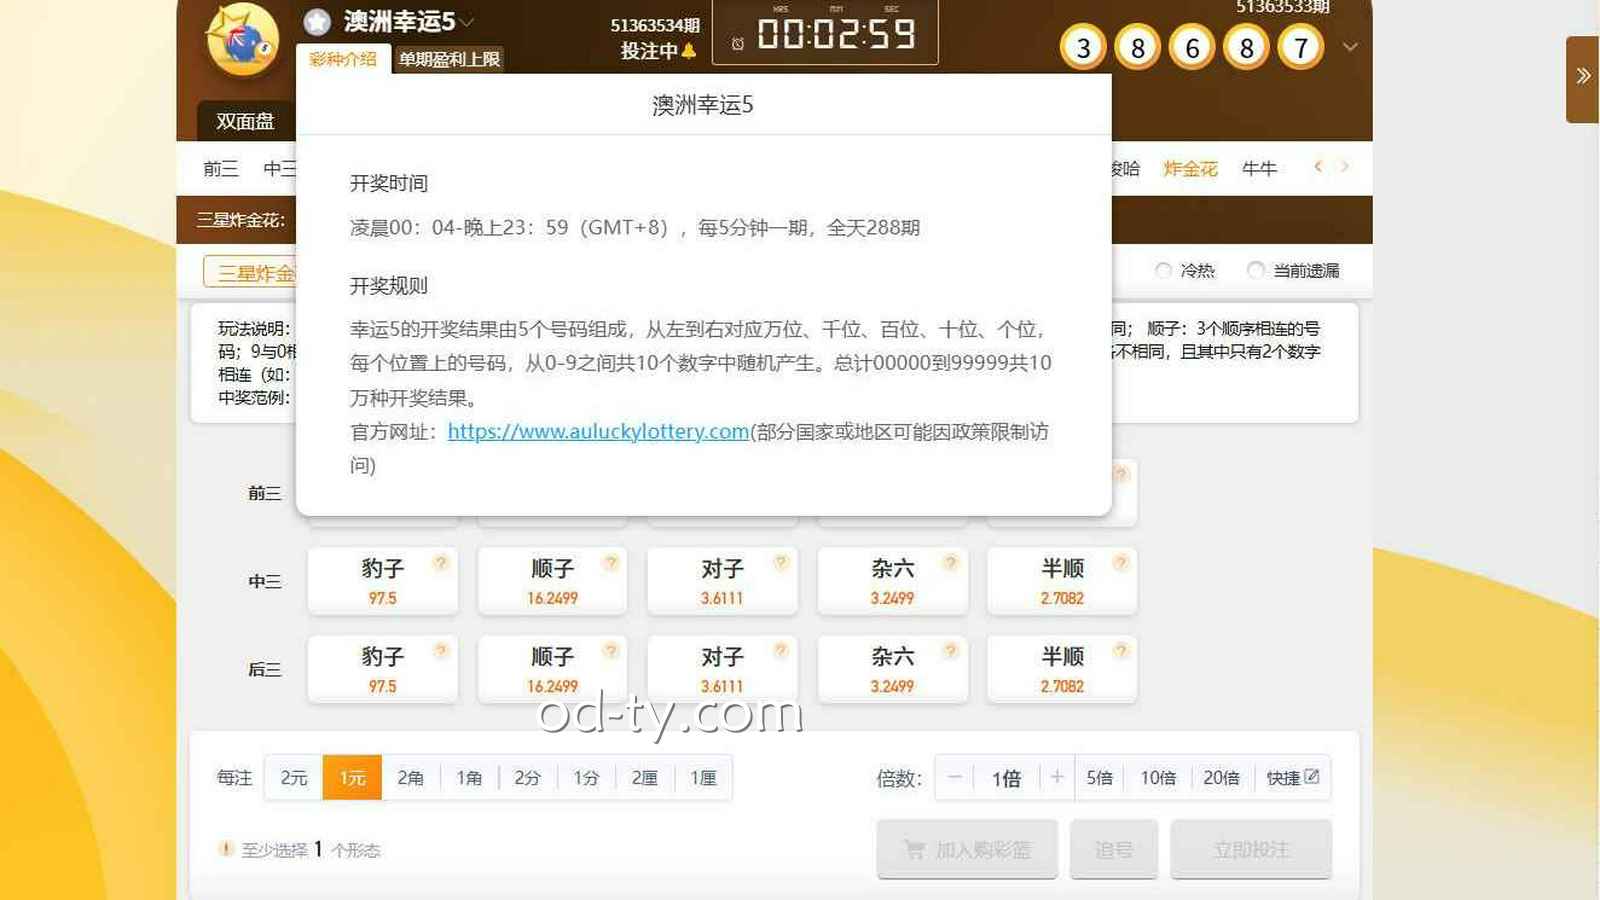Decrease multiplier with minus button
This screenshot has width=1600, height=900.
click(955, 777)
